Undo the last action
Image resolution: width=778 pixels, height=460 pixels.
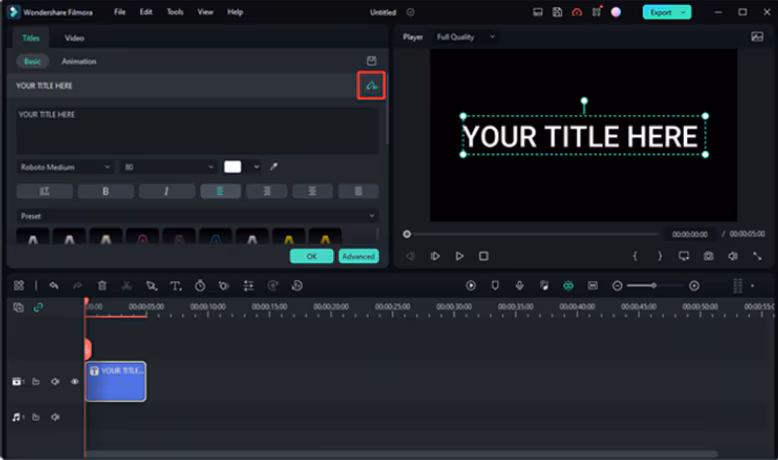(54, 285)
